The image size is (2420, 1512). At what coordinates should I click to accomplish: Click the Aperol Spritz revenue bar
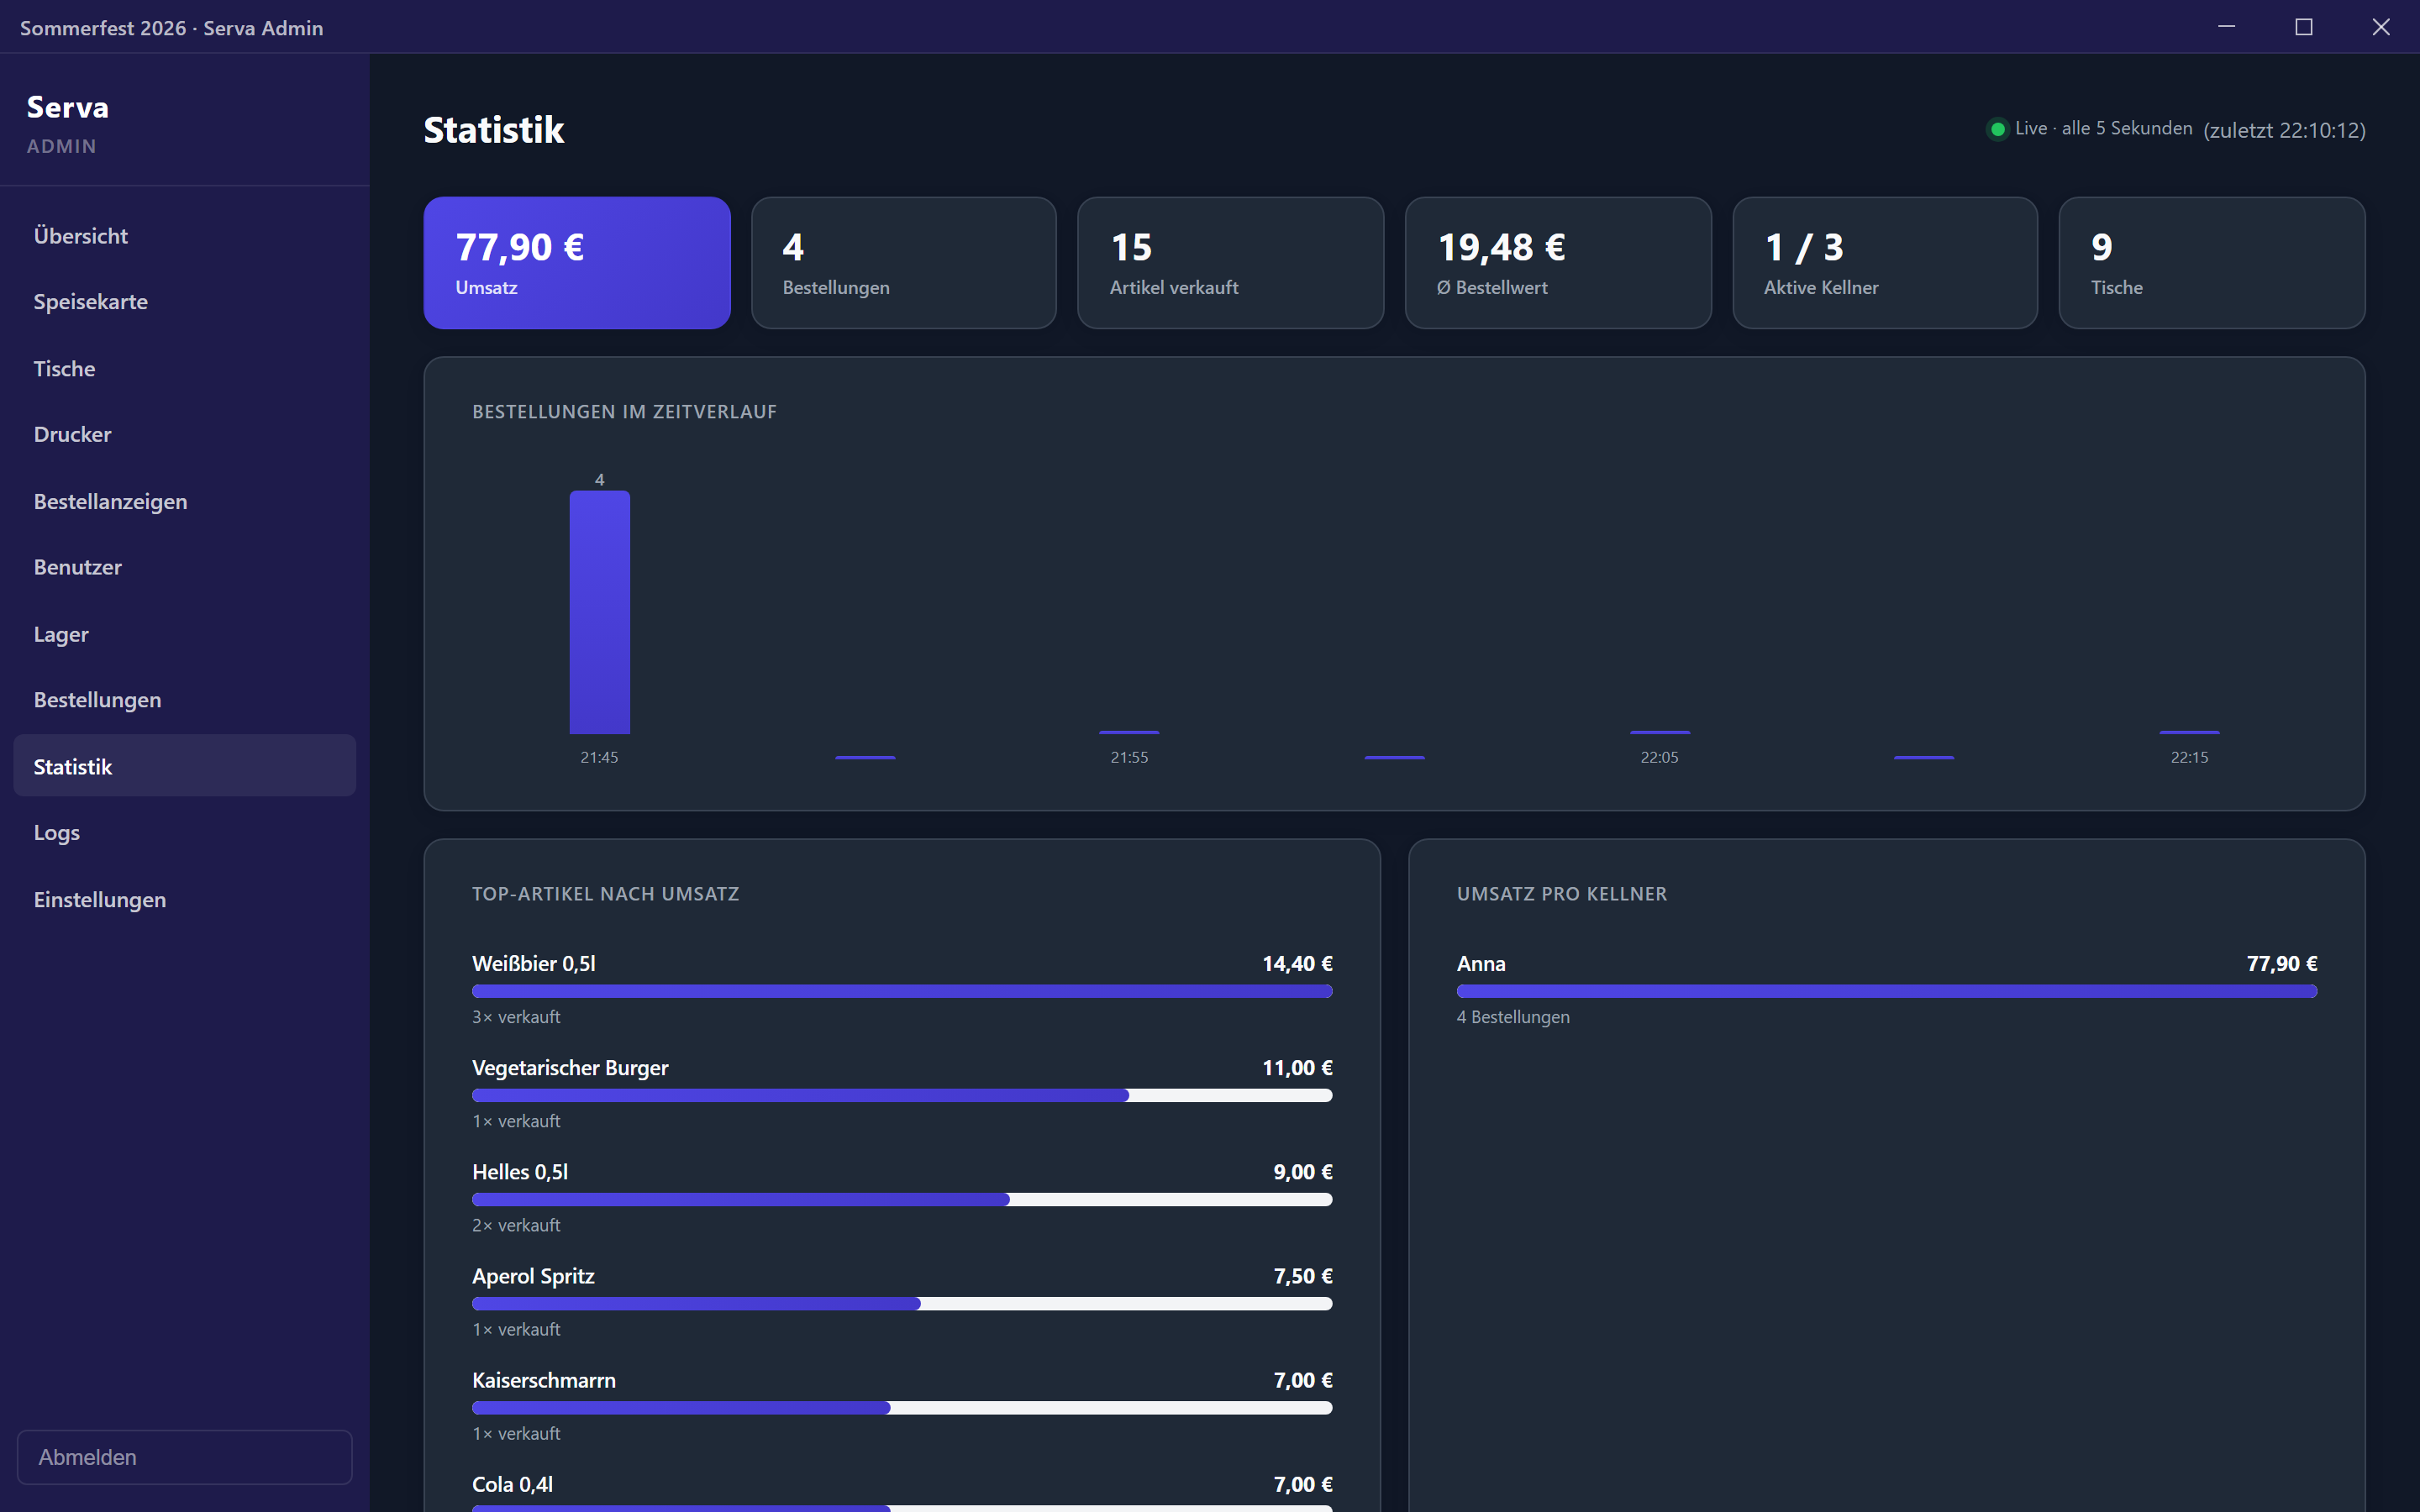pyautogui.click(x=902, y=1303)
